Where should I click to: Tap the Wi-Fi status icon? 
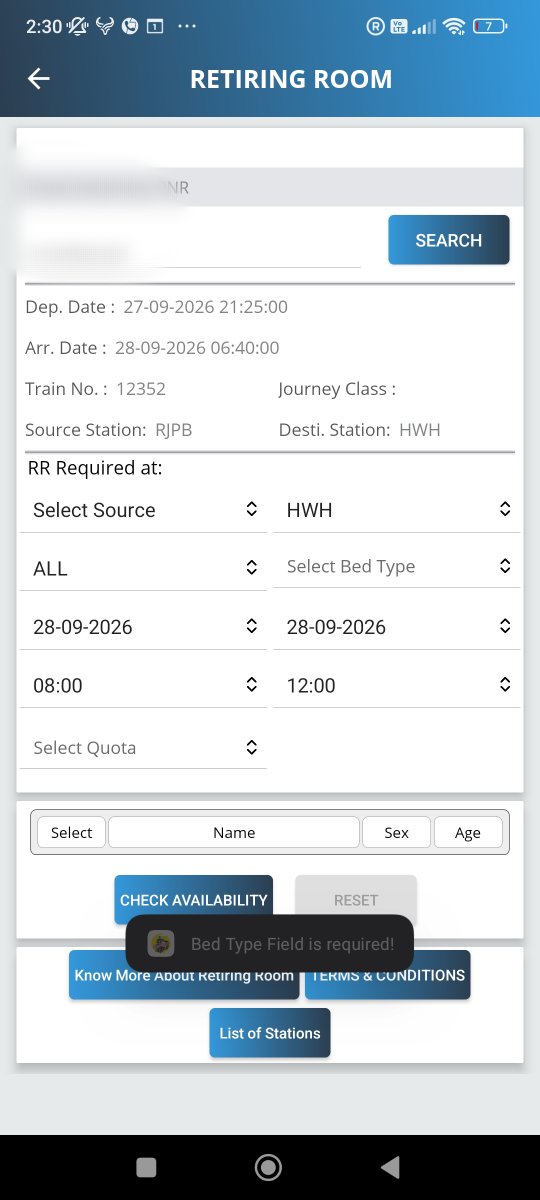tap(455, 27)
